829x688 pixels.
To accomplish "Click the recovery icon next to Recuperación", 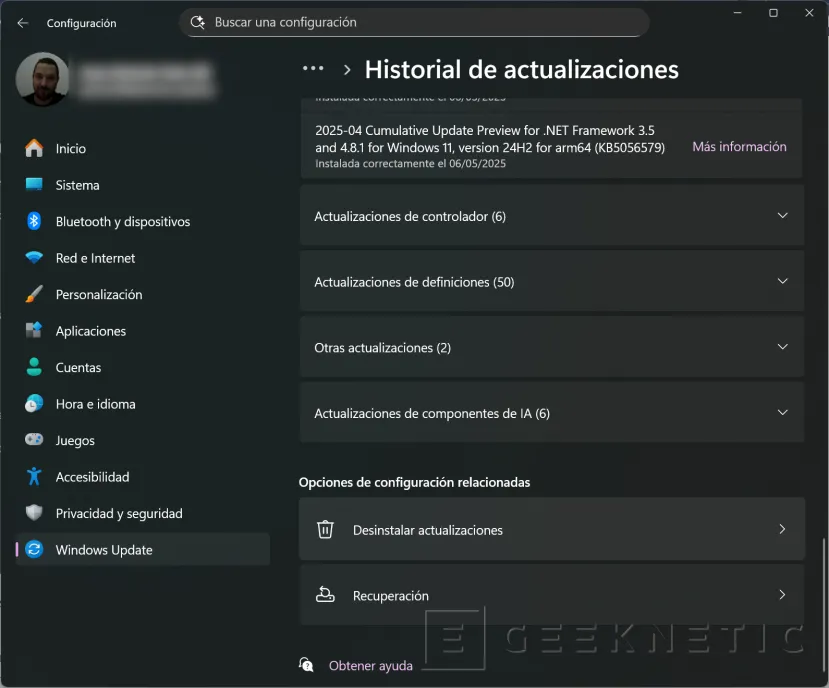I will click(325, 595).
